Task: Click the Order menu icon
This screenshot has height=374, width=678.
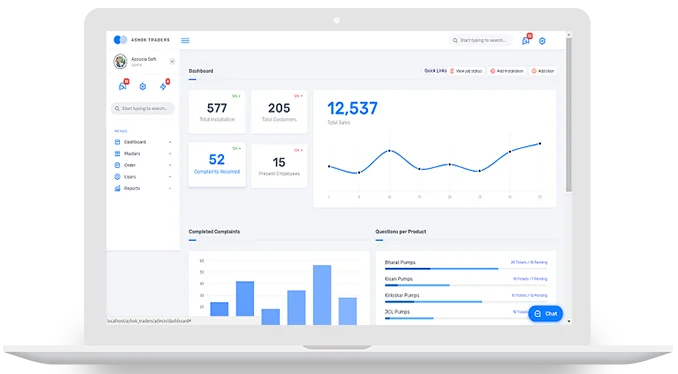Action: point(117,165)
